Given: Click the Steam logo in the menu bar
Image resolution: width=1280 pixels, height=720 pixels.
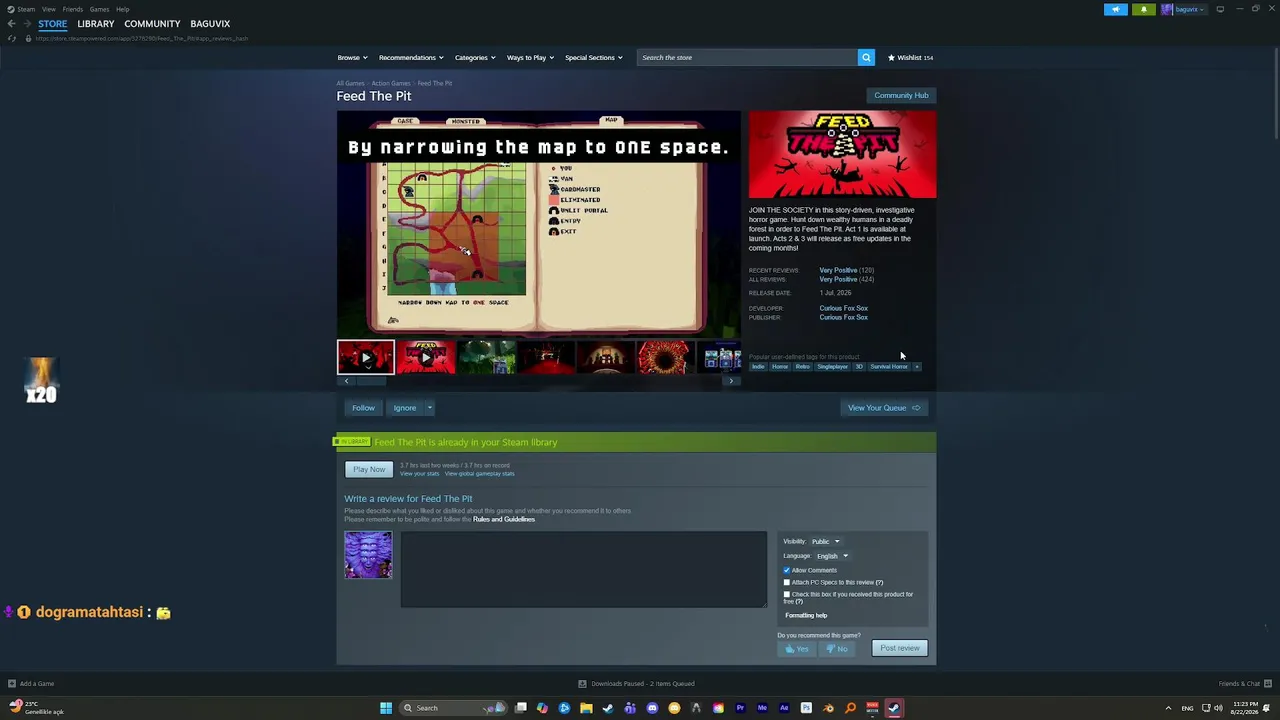Looking at the screenshot, I should (10, 9).
